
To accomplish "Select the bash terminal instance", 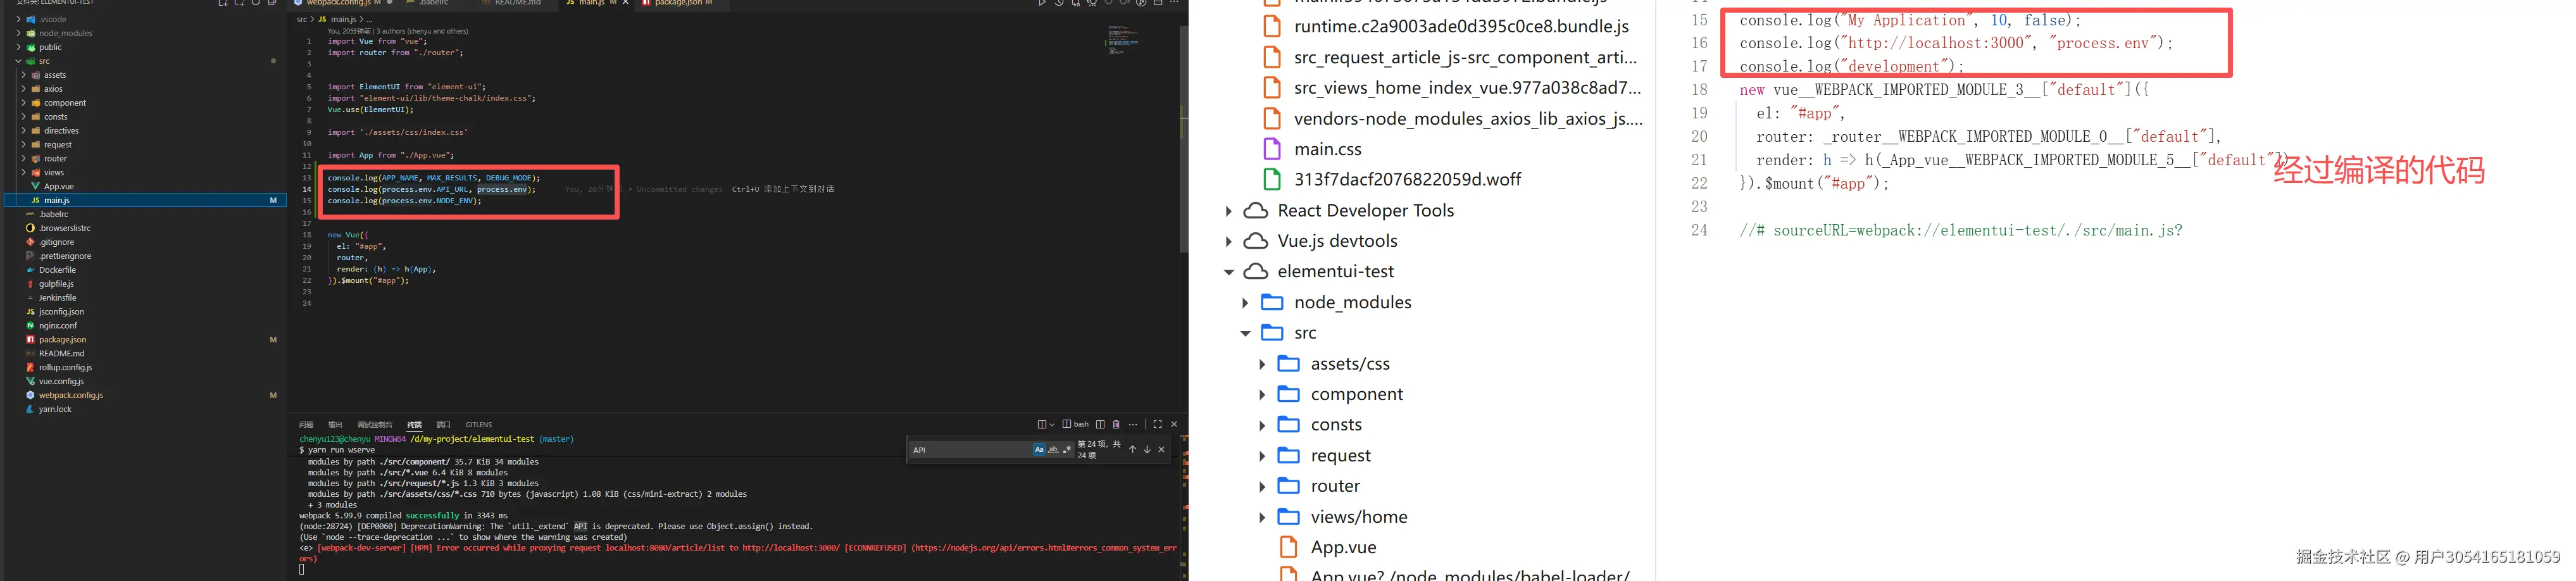I will pos(1075,425).
